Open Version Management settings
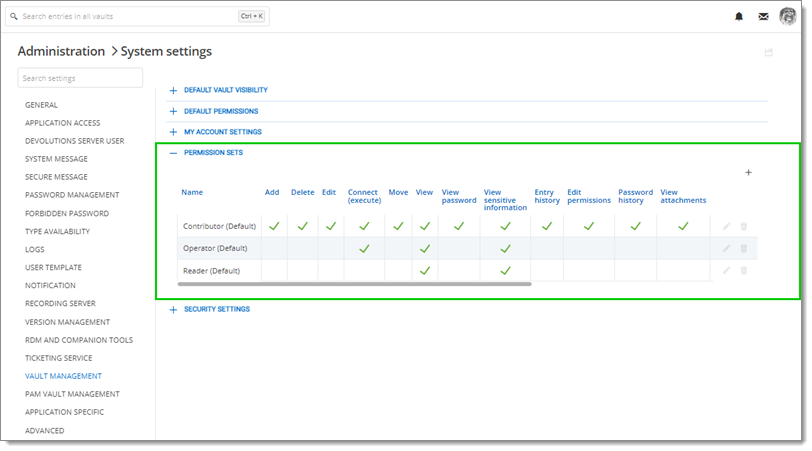 coord(67,322)
